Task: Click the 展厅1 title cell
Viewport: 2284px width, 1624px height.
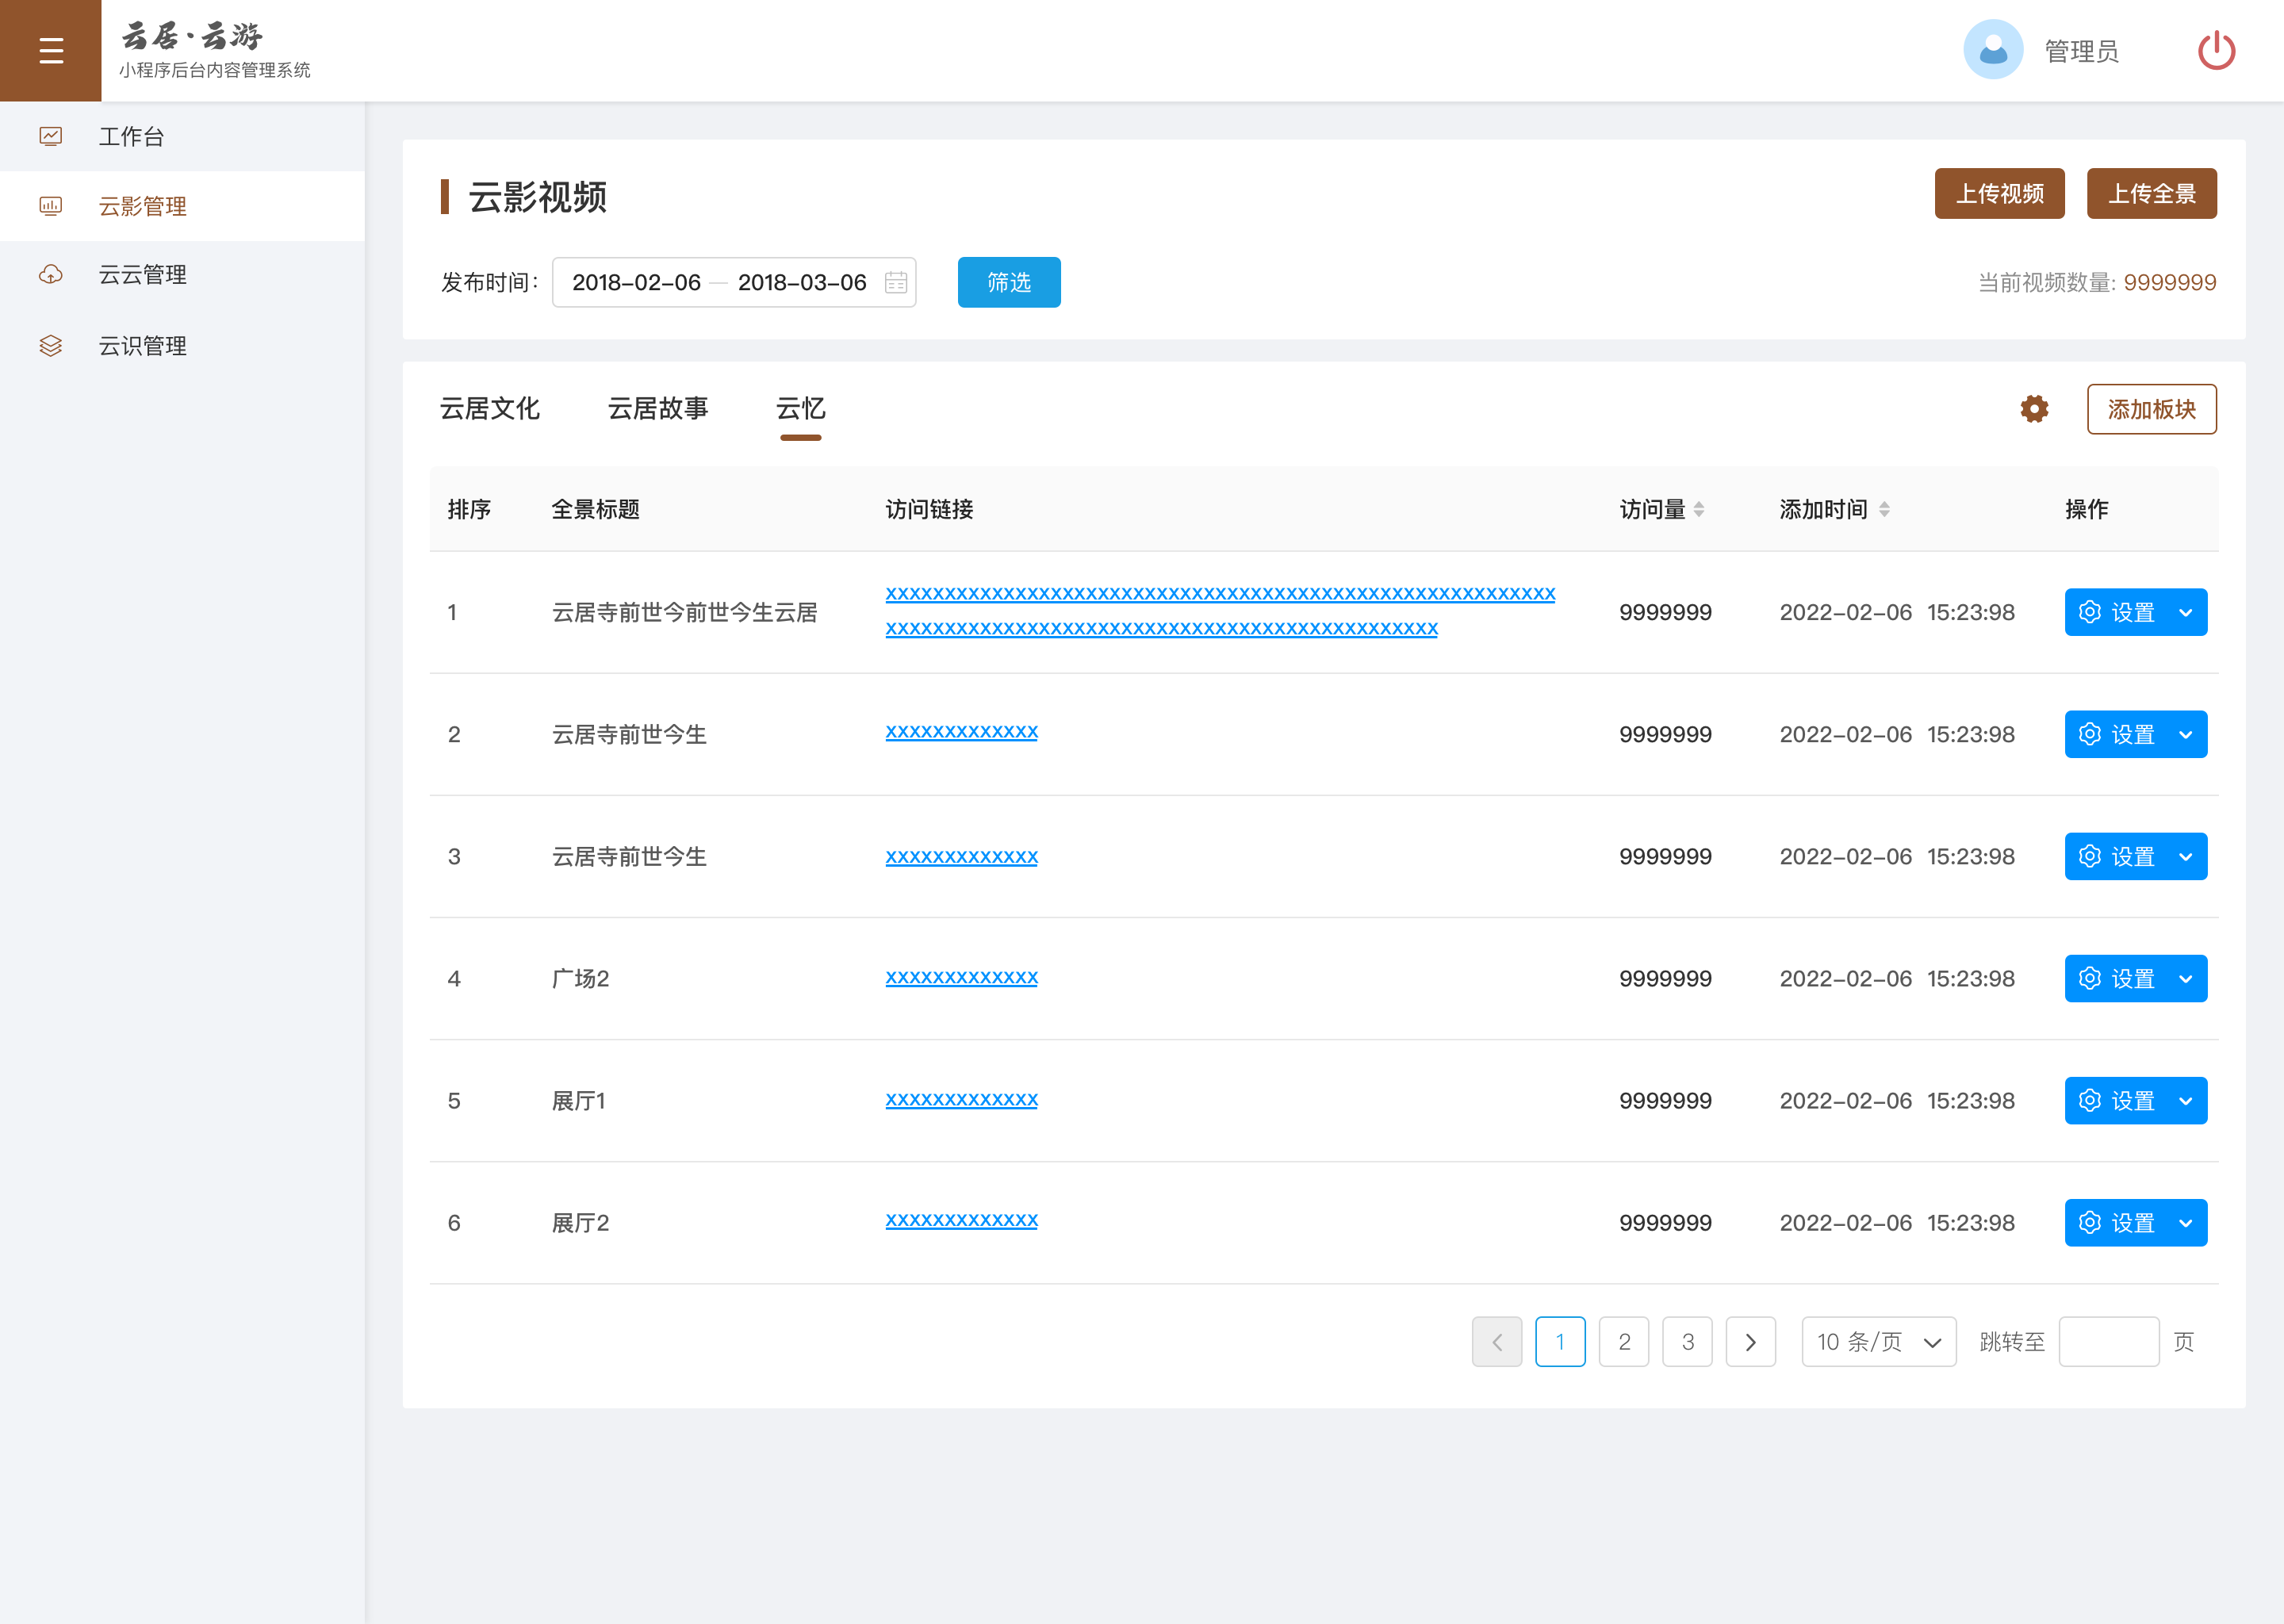Action: [579, 1100]
